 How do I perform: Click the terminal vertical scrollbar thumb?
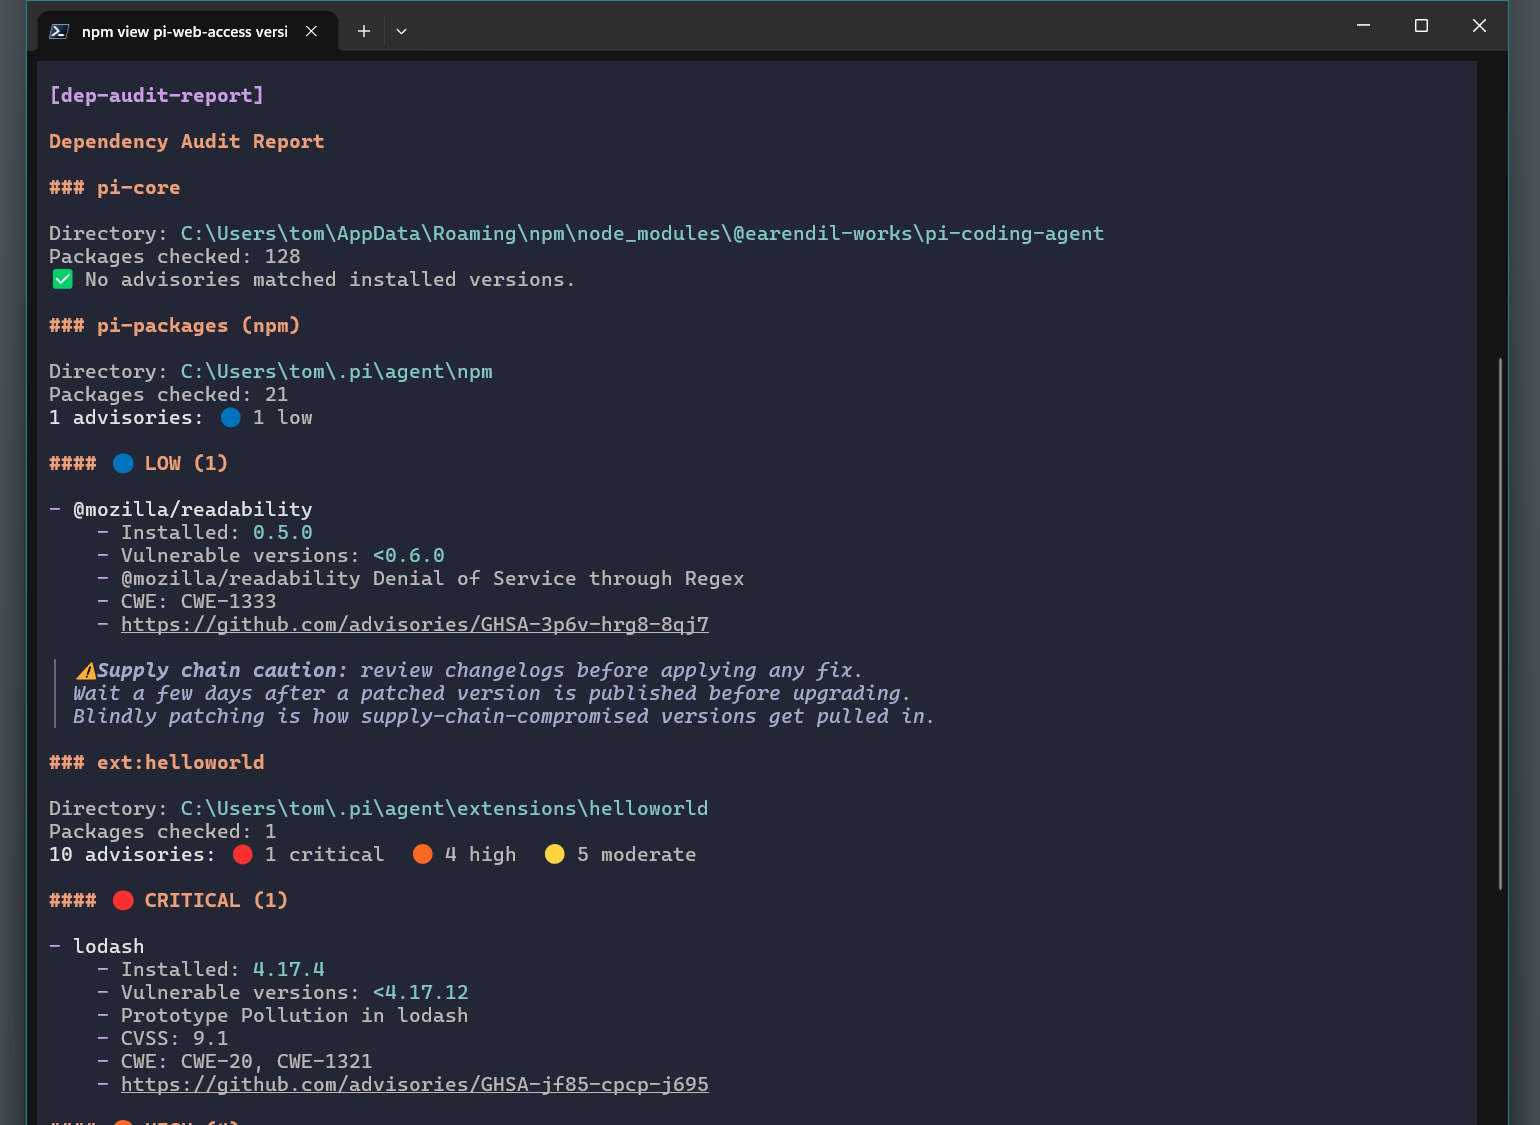[1500, 623]
